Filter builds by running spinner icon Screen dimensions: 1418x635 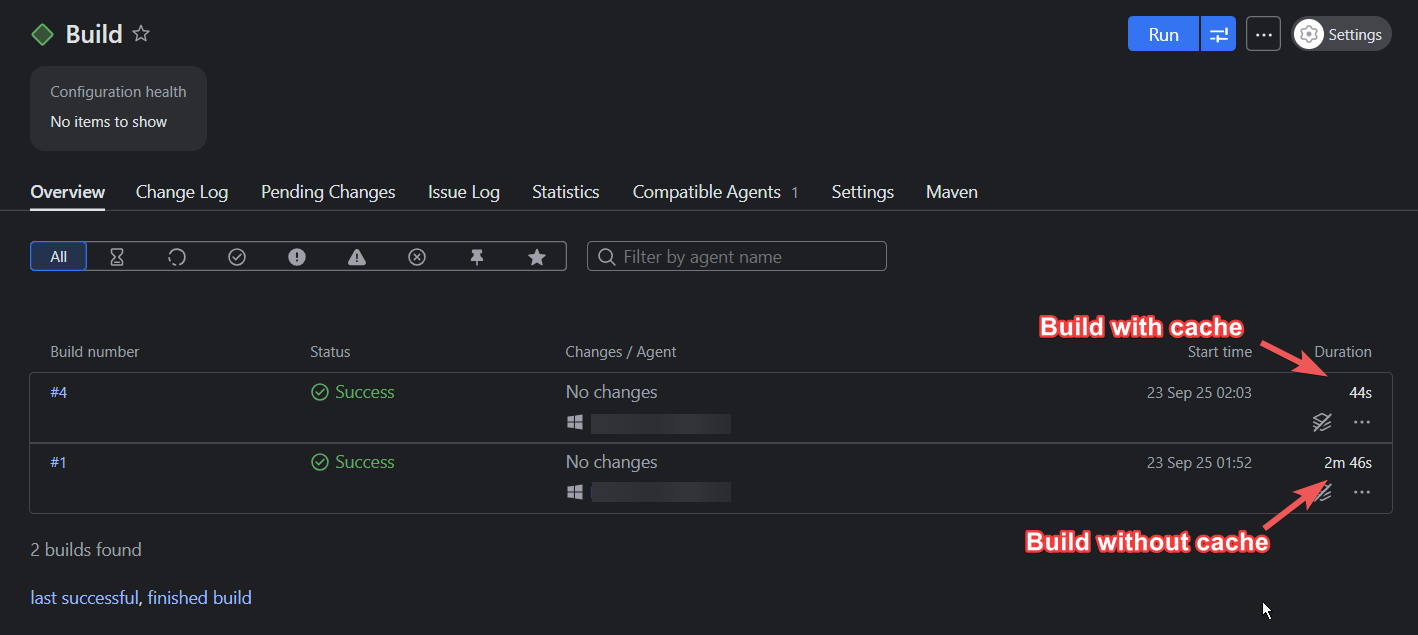(177, 257)
